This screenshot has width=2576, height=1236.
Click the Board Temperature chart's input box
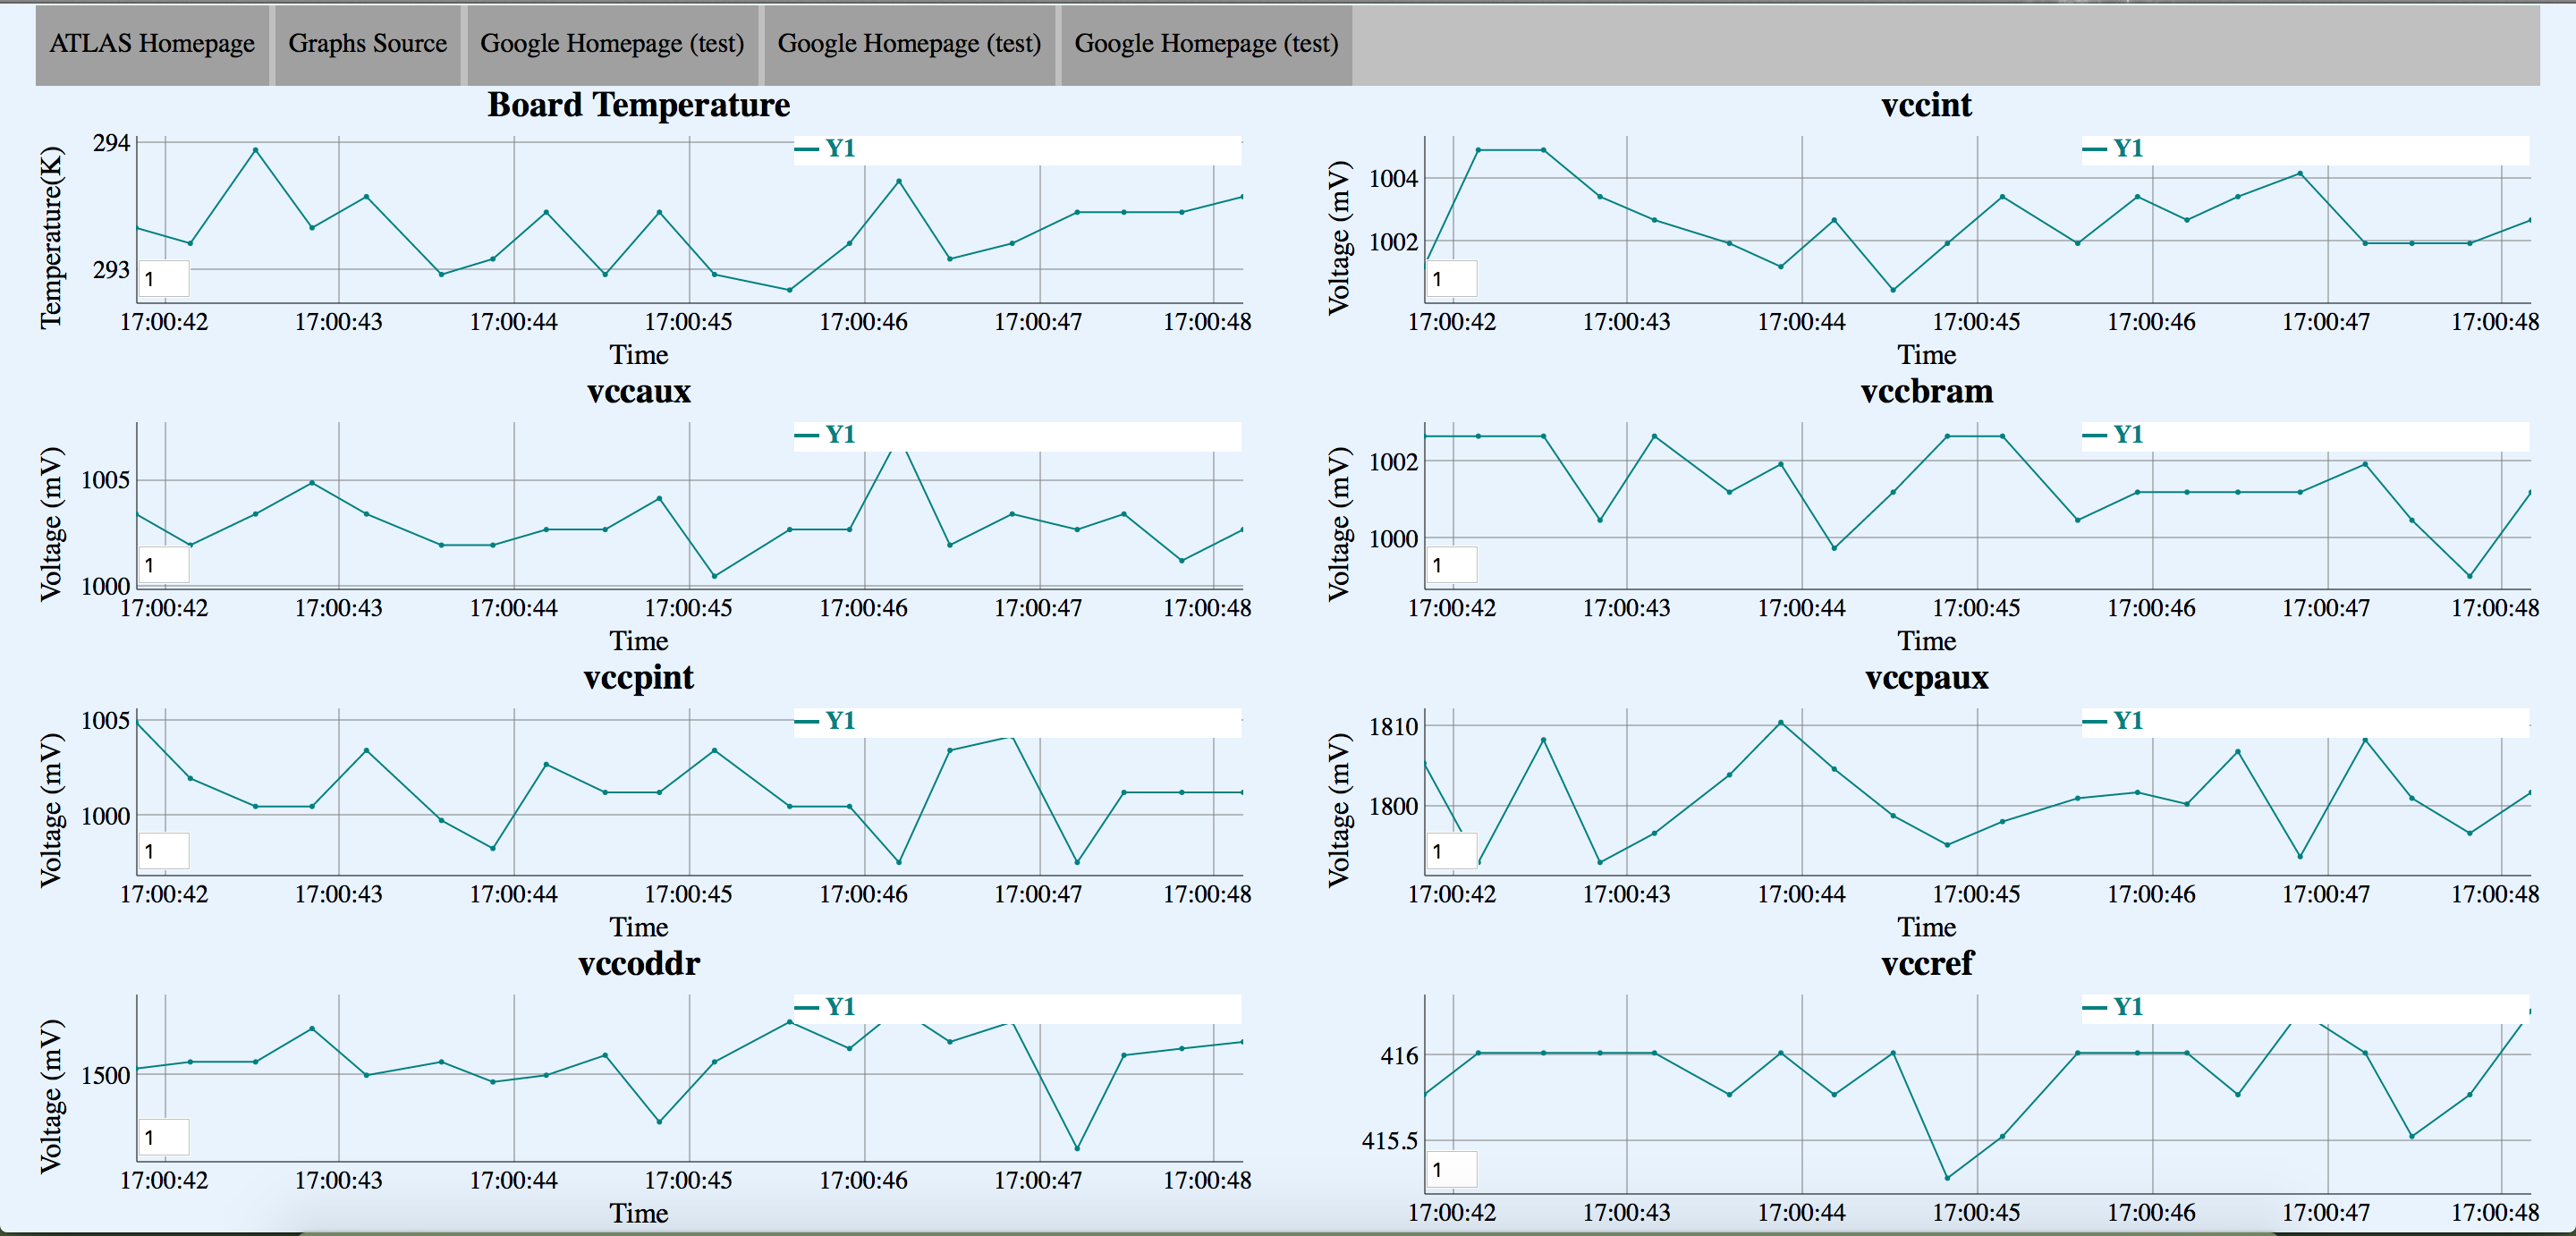pos(164,279)
